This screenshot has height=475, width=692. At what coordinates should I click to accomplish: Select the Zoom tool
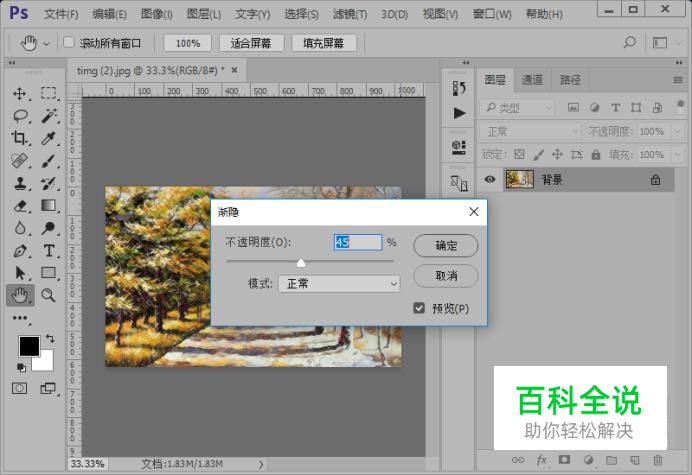click(48, 295)
